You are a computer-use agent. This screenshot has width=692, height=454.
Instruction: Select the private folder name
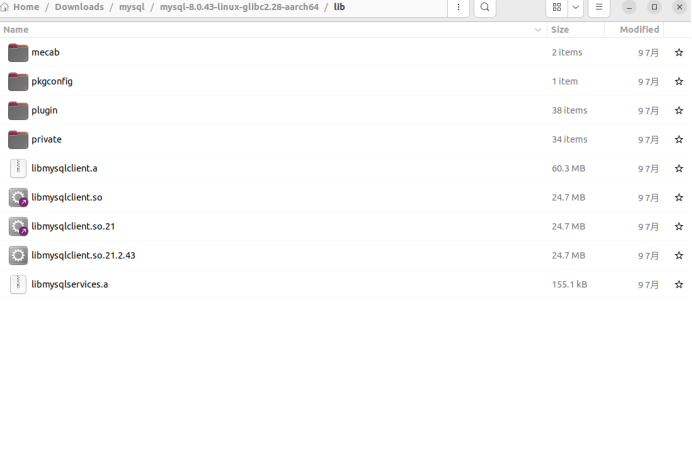pos(47,139)
